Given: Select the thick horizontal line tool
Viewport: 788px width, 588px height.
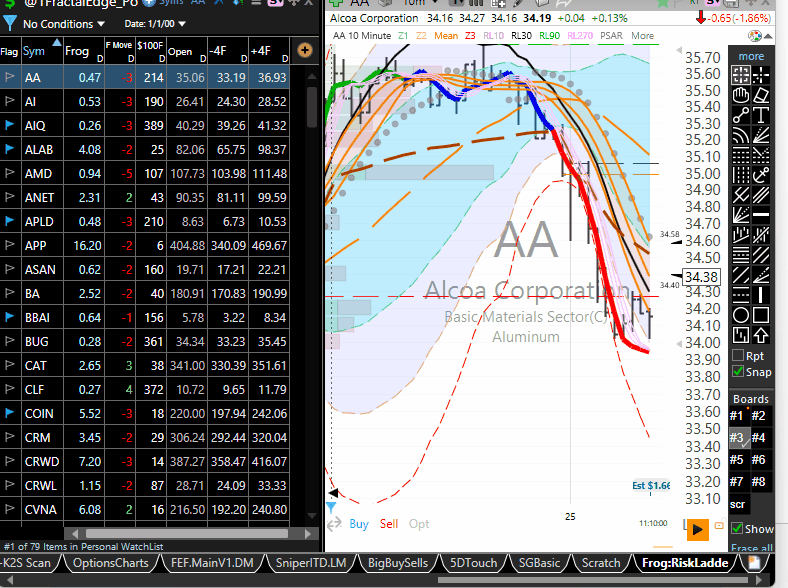Looking at the screenshot, I should pyautogui.click(x=761, y=215).
